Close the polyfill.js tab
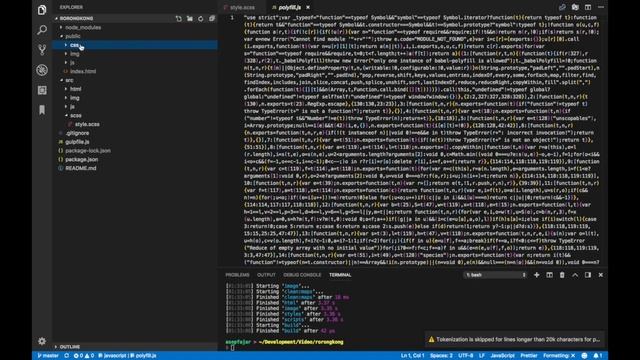Image resolution: width=640 pixels, height=360 pixels. click(308, 7)
